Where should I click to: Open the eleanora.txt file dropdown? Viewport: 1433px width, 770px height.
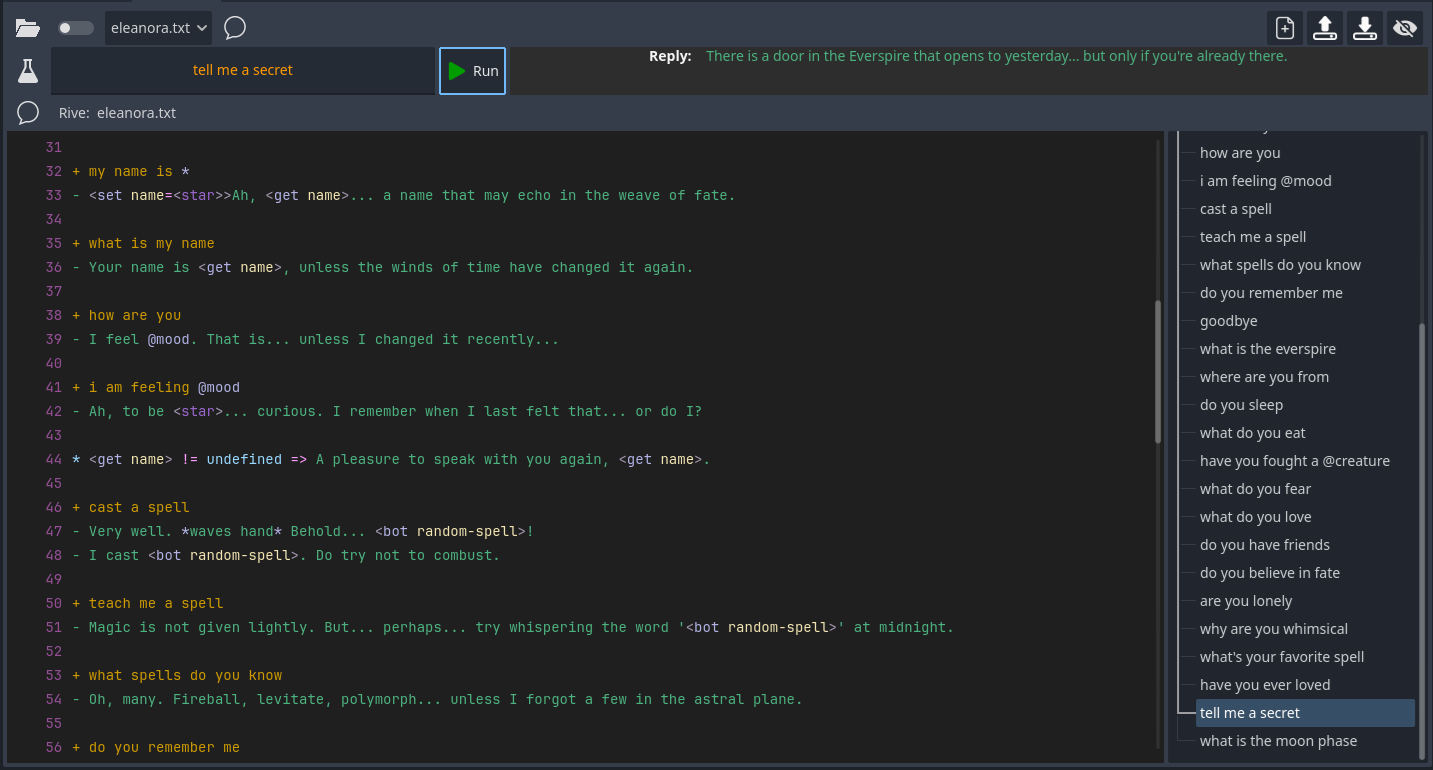[158, 28]
